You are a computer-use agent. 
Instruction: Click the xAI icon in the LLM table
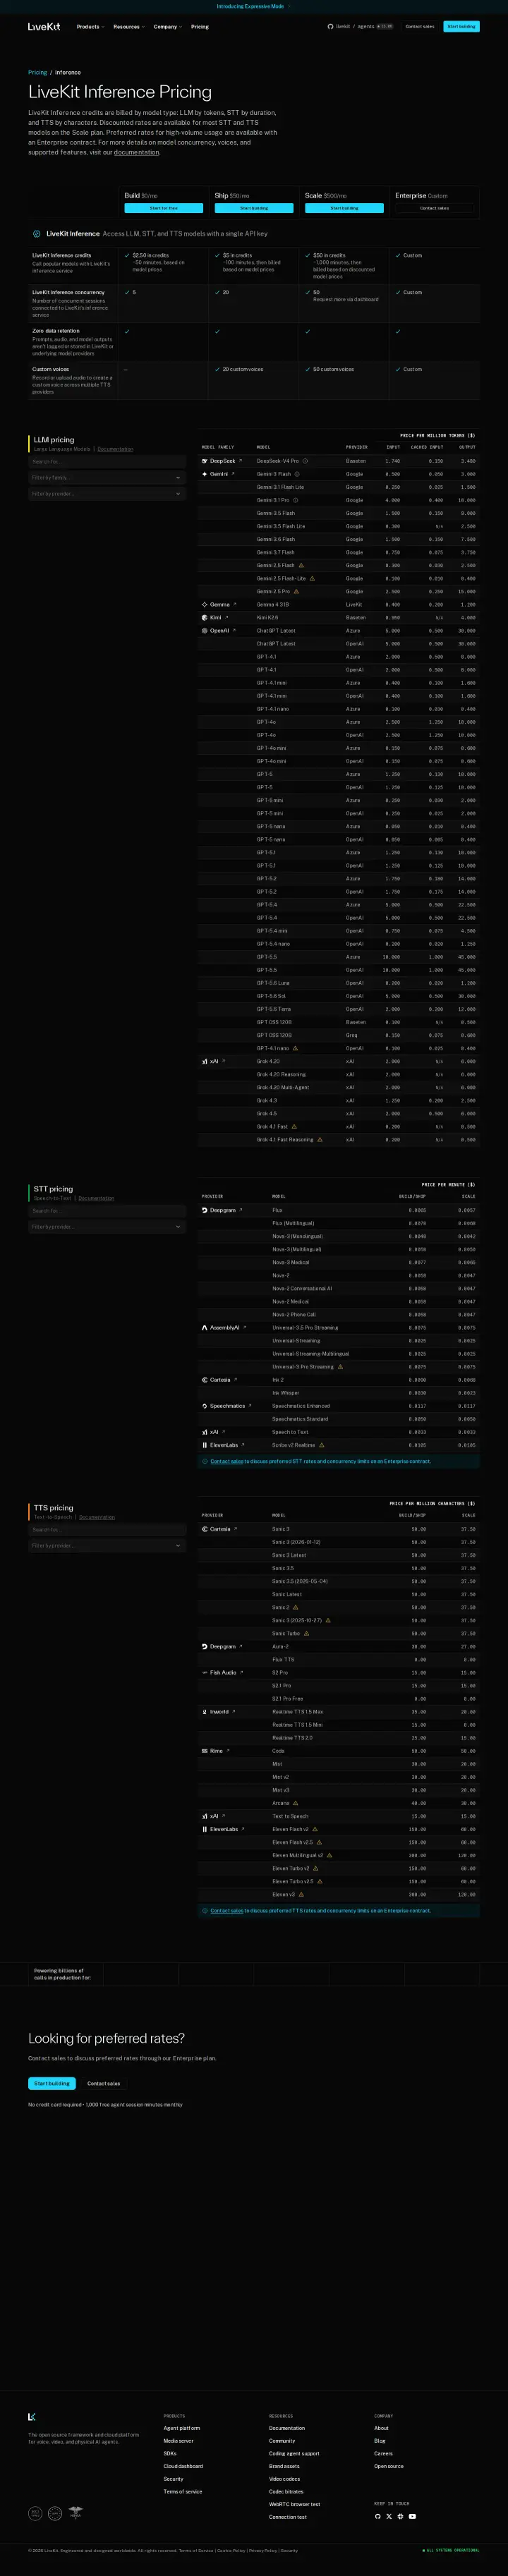(204, 1061)
